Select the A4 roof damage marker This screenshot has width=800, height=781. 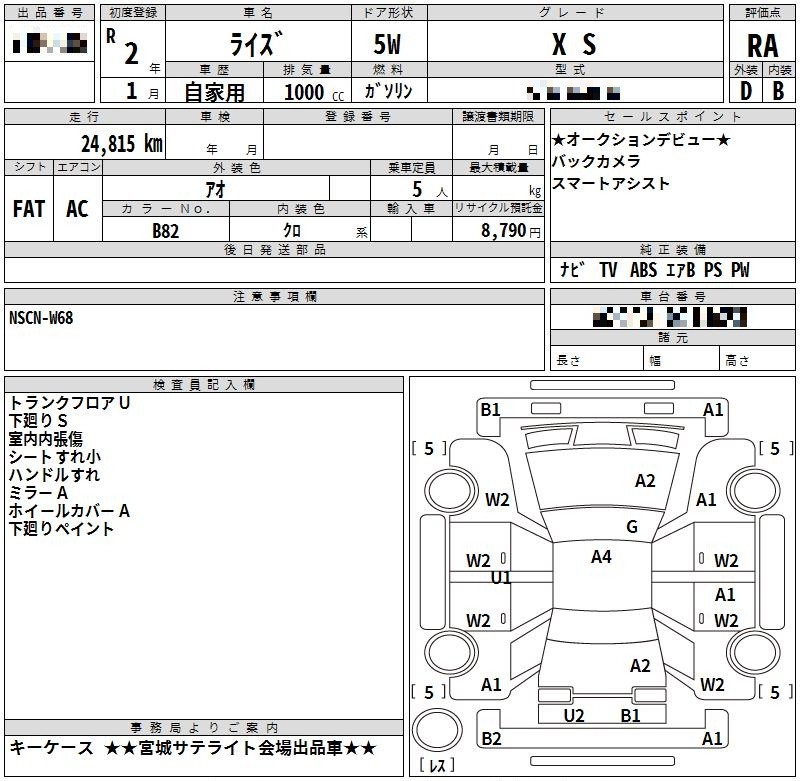tap(601, 557)
